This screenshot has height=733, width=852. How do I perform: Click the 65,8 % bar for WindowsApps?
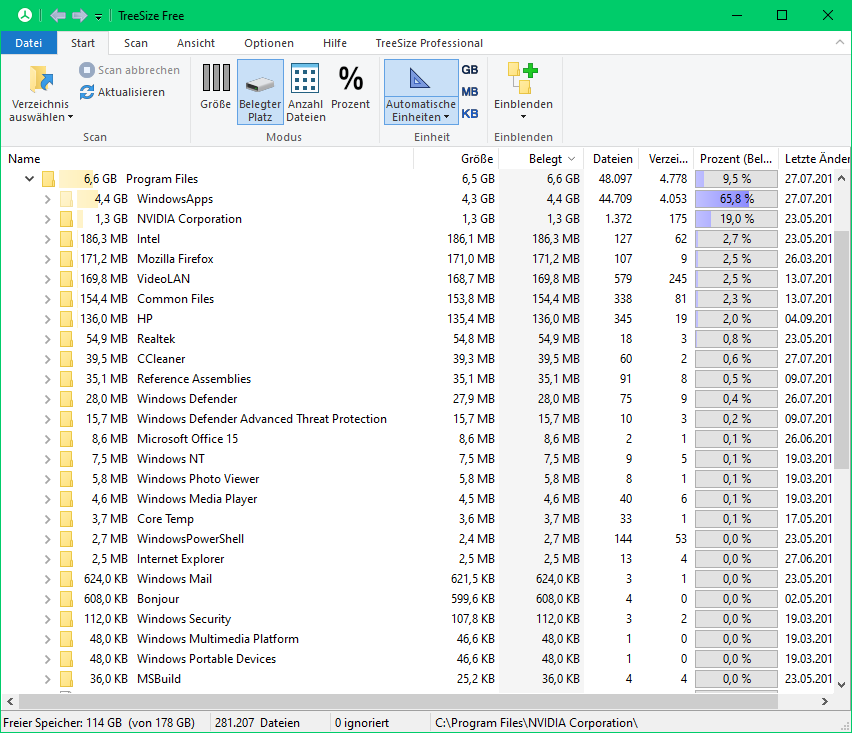(736, 199)
